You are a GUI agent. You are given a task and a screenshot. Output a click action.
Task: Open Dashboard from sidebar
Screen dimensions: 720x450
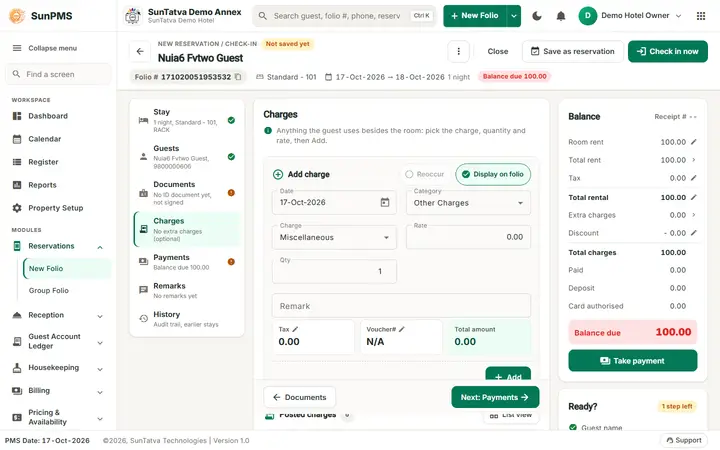(x=59, y=116)
